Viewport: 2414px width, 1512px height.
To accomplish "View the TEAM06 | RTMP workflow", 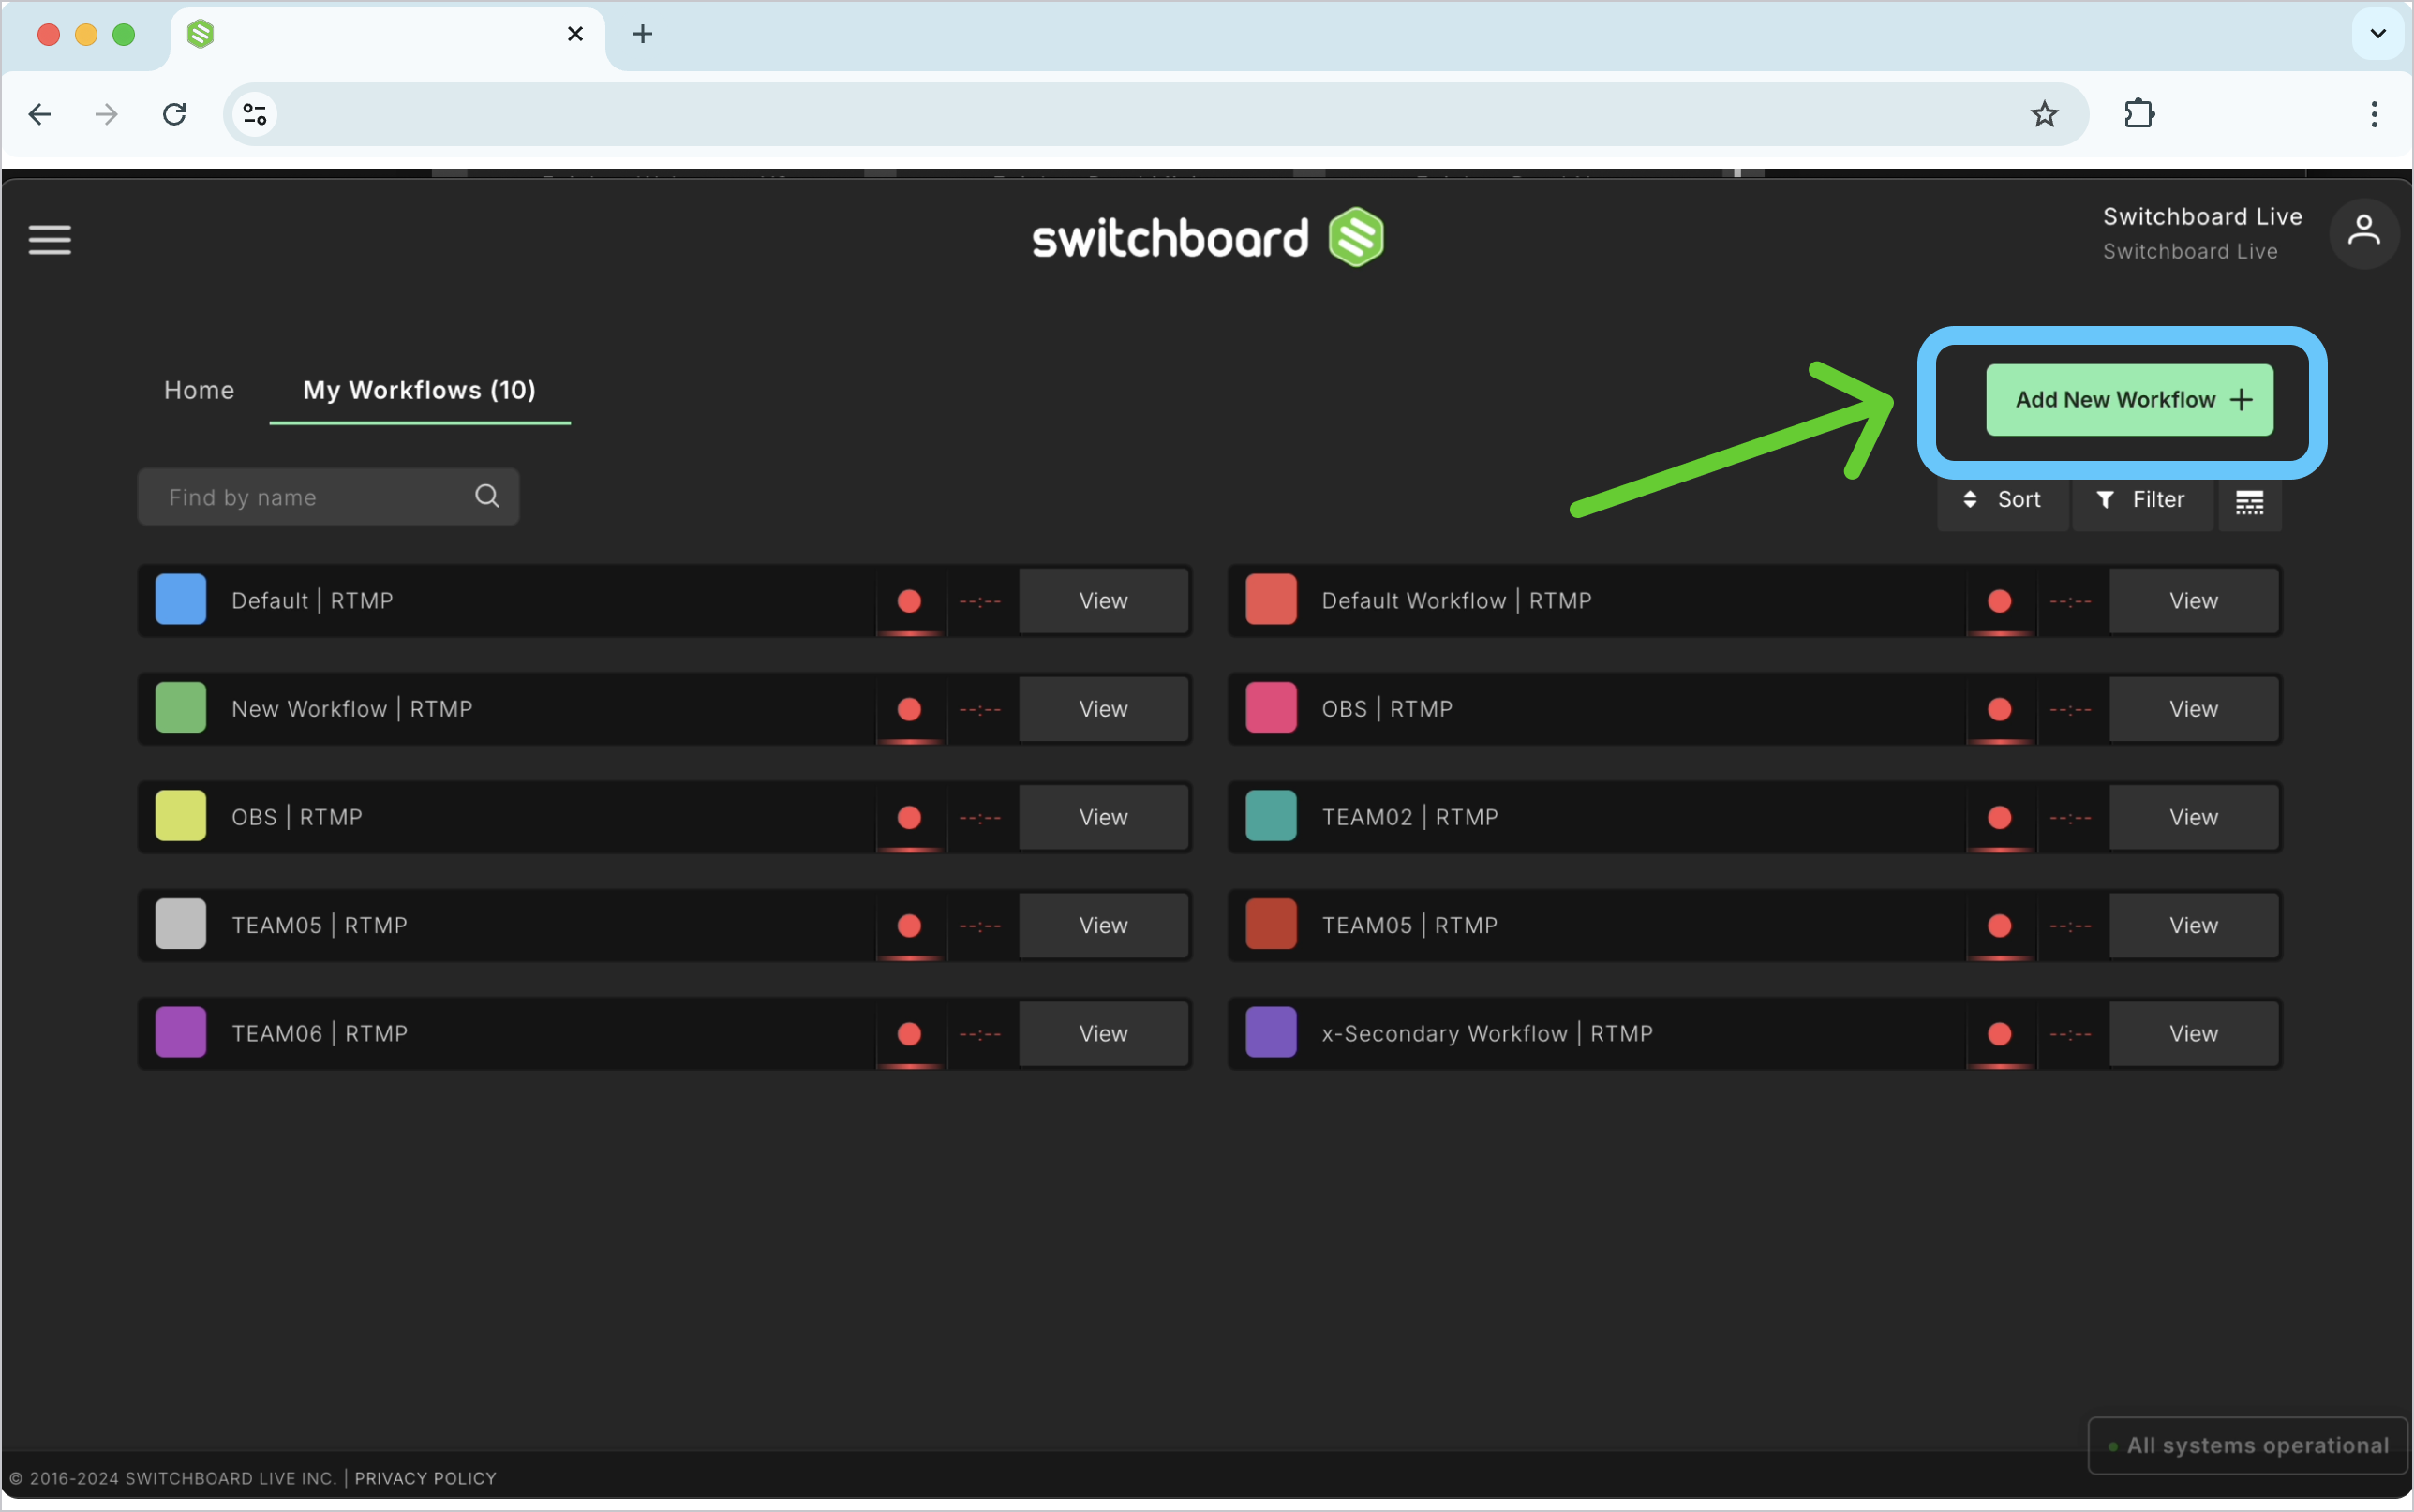I will coord(1103,1033).
